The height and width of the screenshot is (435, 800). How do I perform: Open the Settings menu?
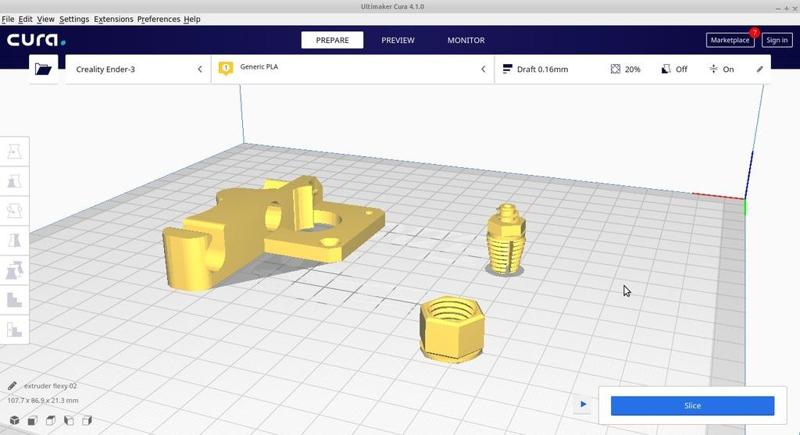(74, 19)
